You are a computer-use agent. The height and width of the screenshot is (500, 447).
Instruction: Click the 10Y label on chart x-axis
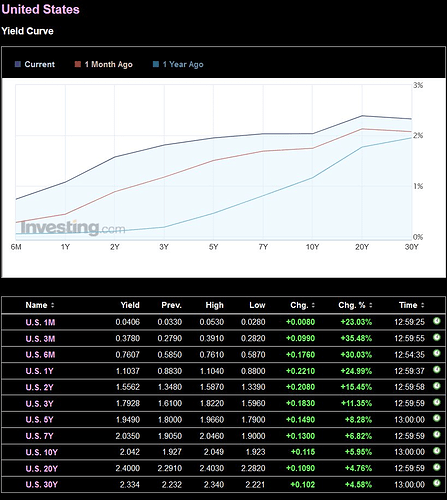(x=312, y=247)
